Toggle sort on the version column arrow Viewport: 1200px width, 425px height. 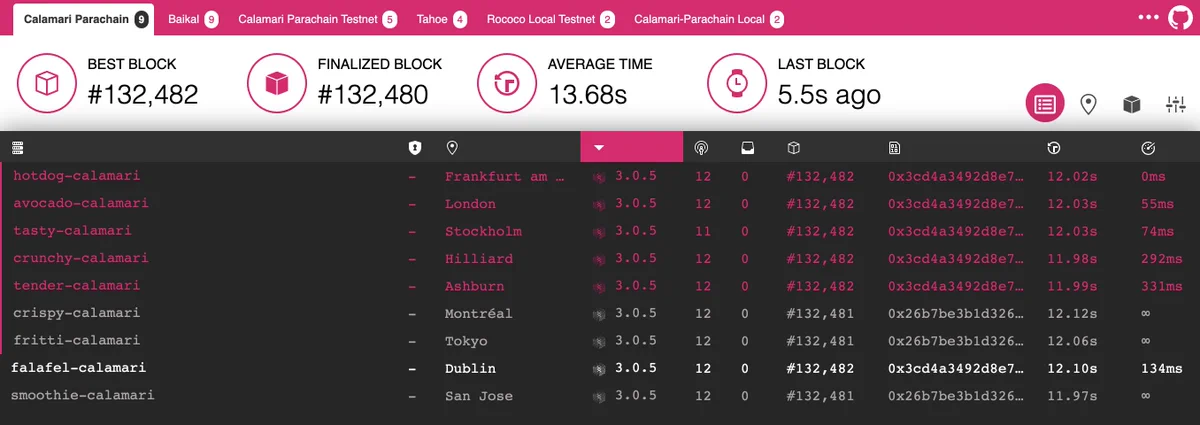pos(599,148)
